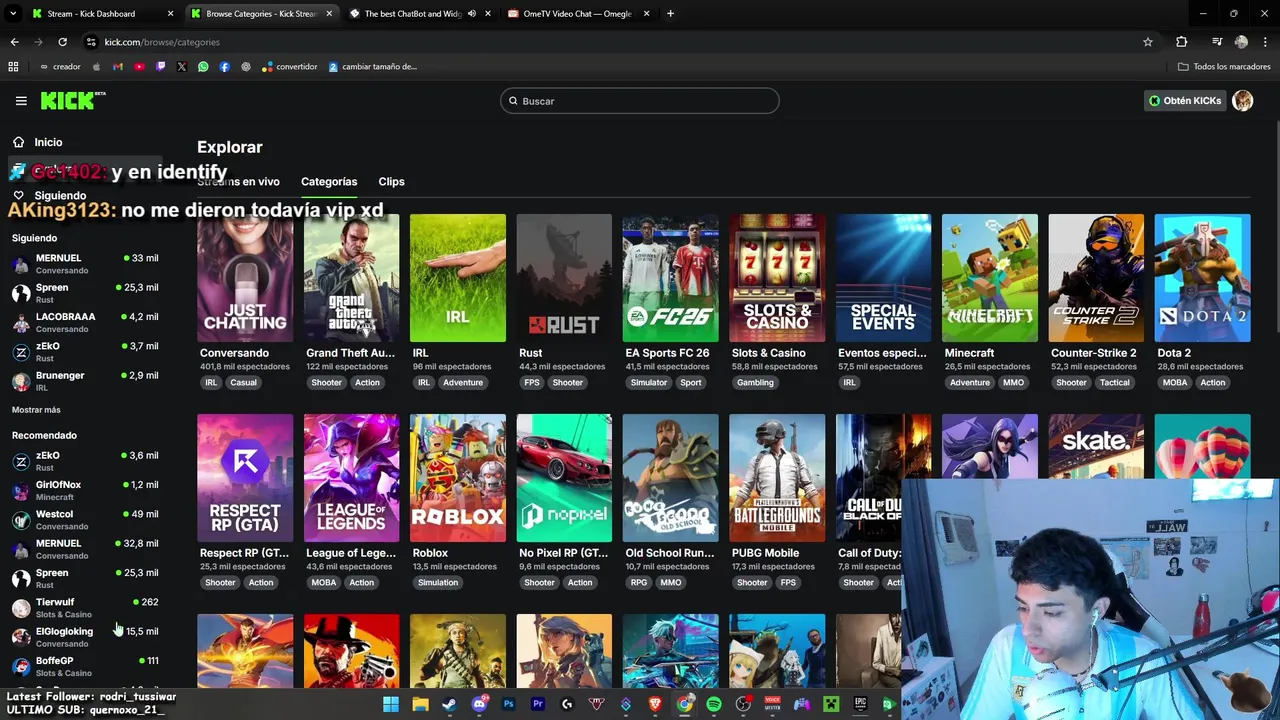1280x720 pixels.
Task: Open the Minecraft category card
Action: click(990, 278)
